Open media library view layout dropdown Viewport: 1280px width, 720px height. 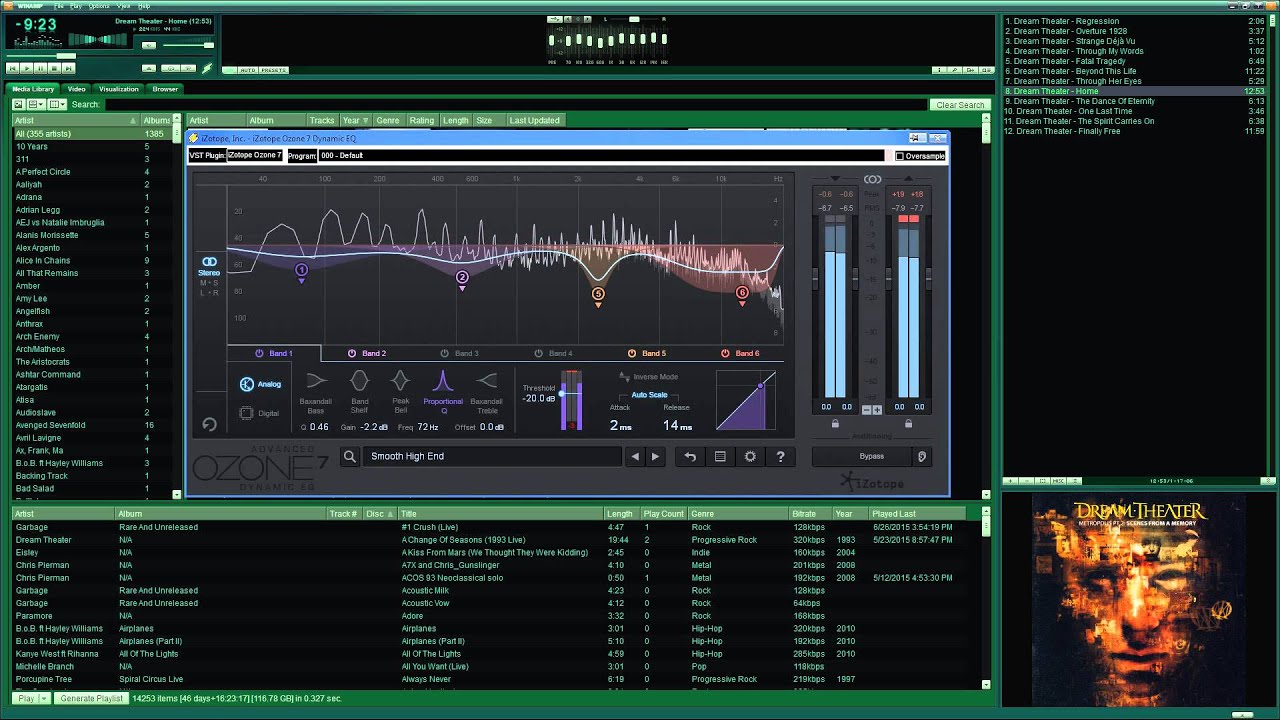pos(35,104)
